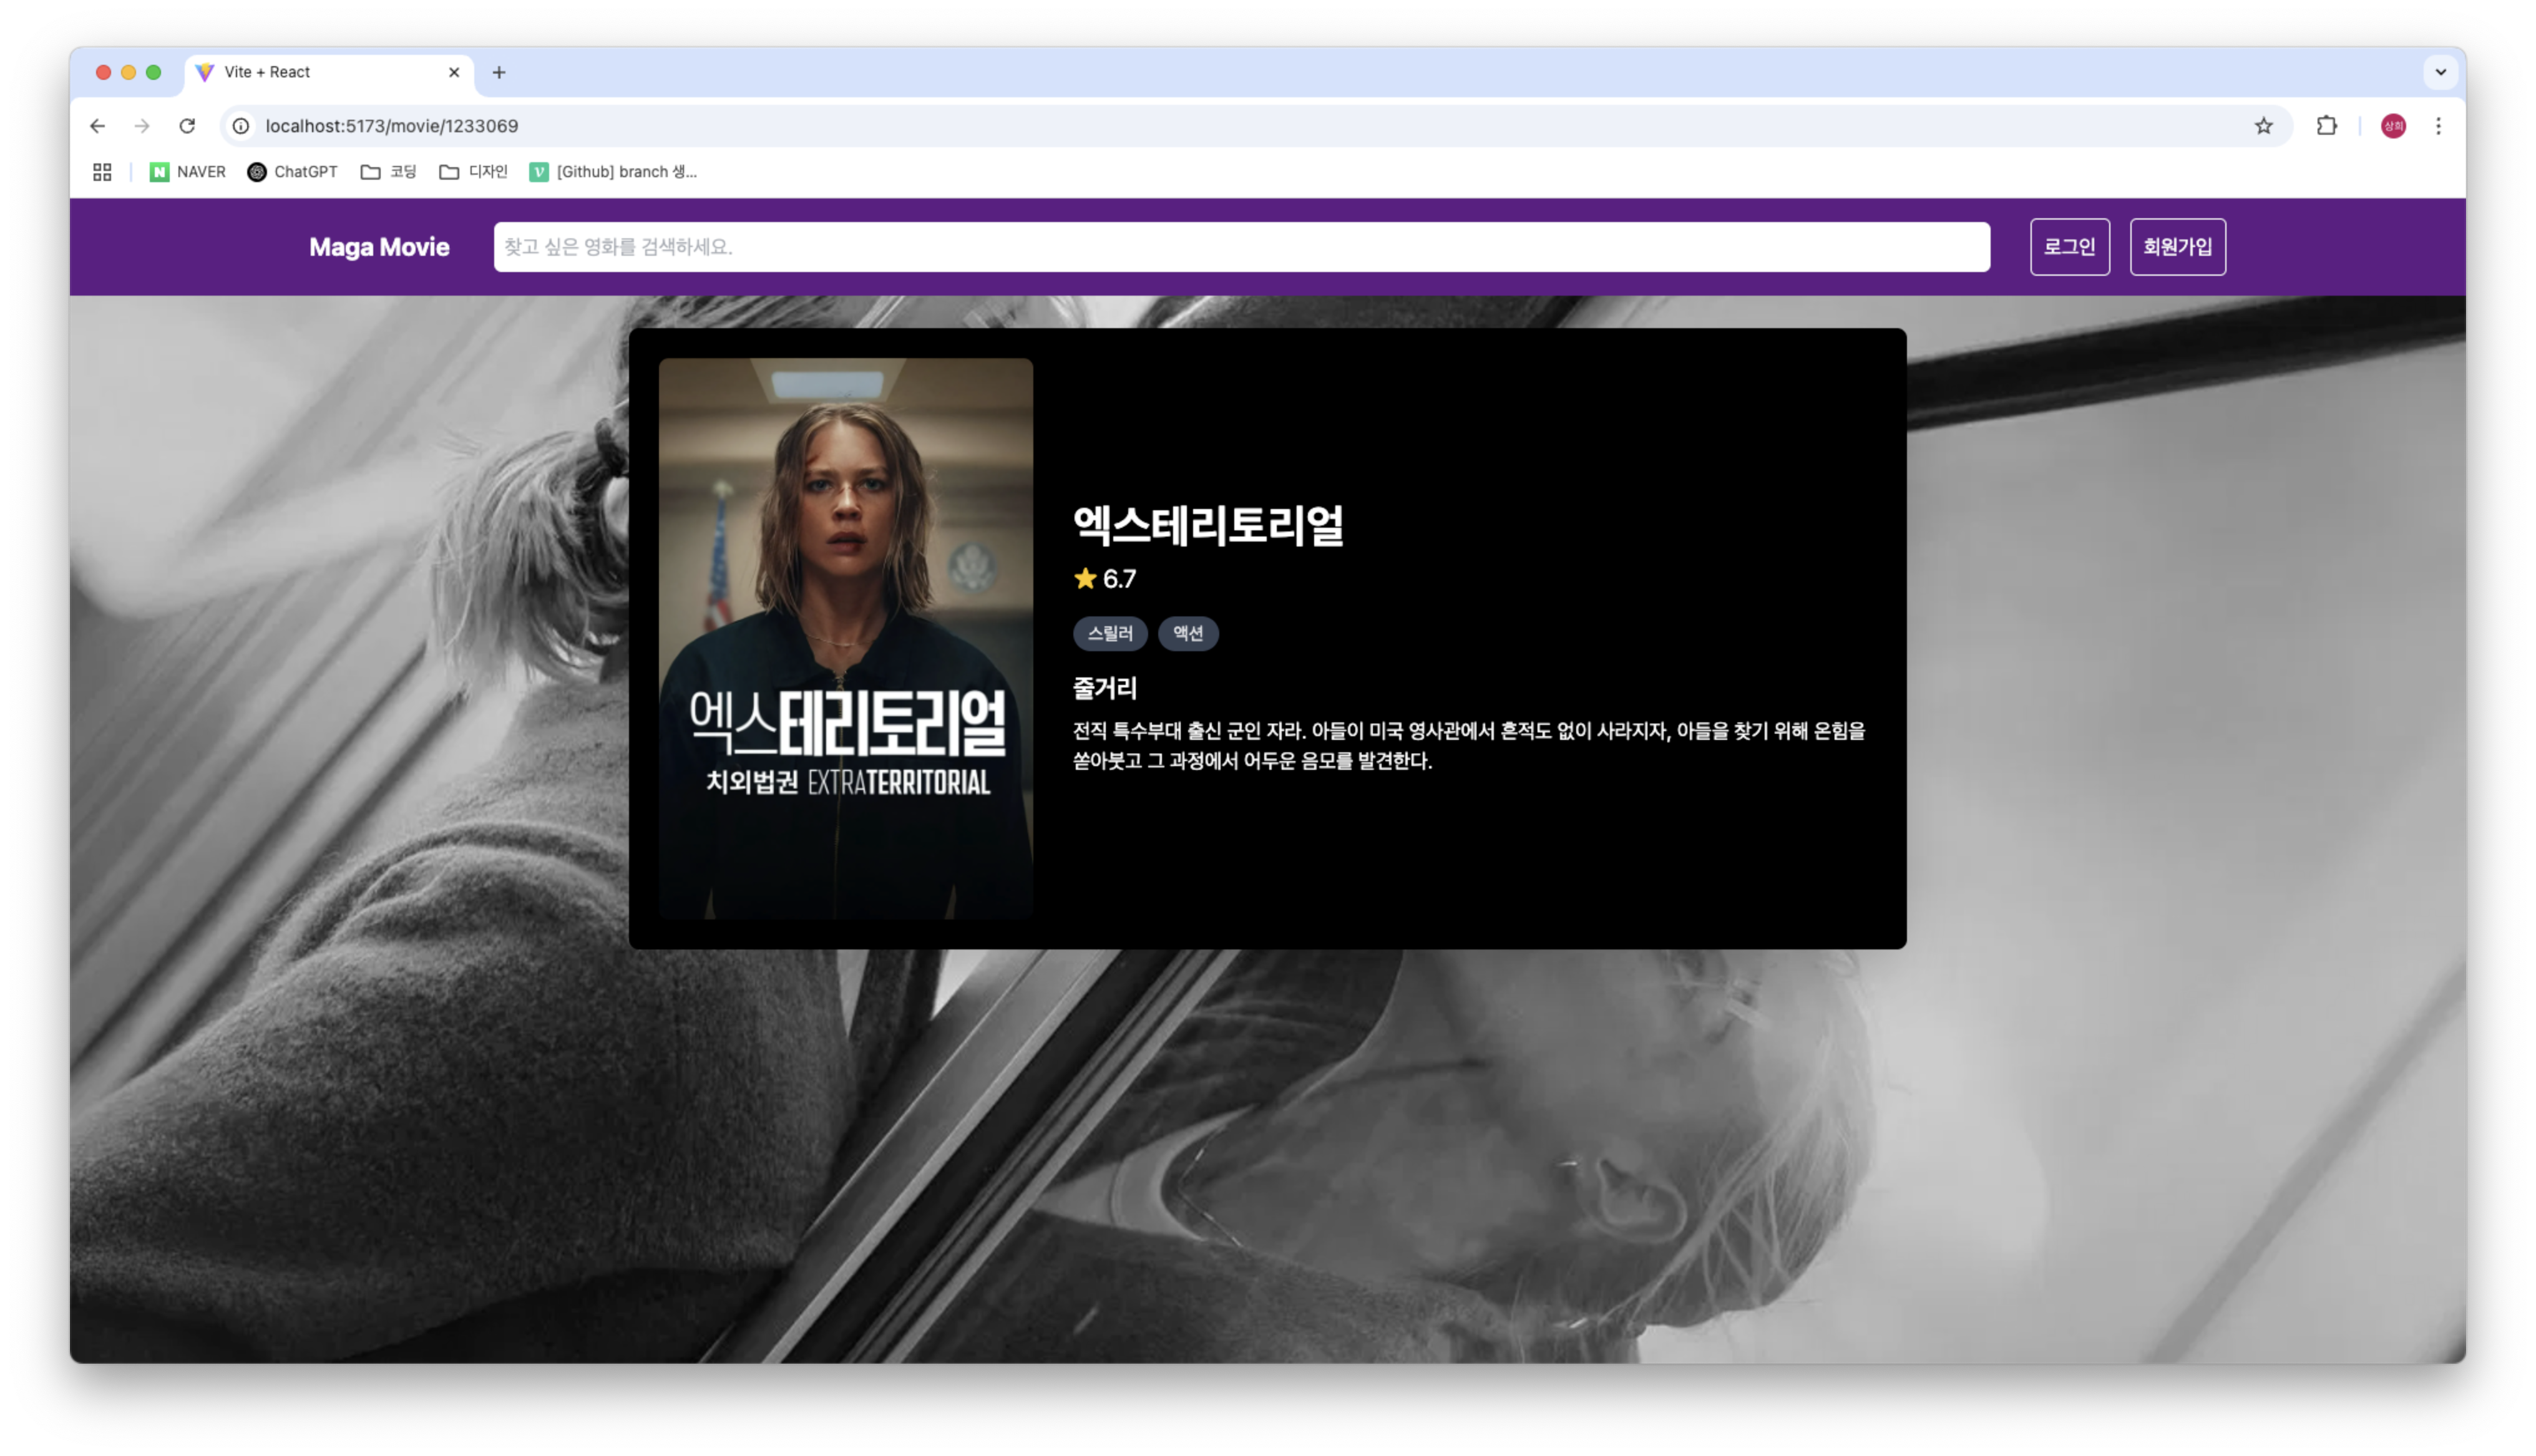Open a new browser tab
The height and width of the screenshot is (1456, 2536).
click(499, 72)
